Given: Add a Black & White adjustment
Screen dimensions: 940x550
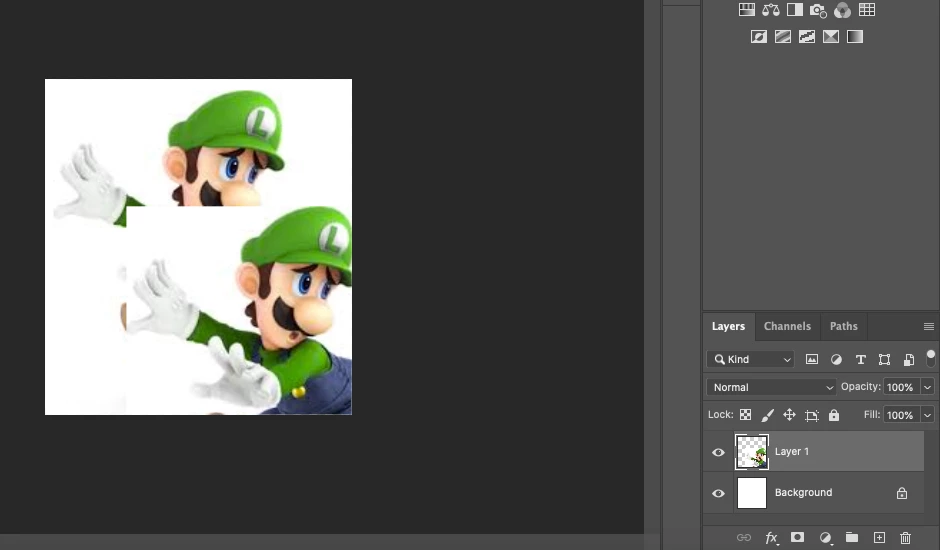Looking at the screenshot, I should (x=794, y=10).
